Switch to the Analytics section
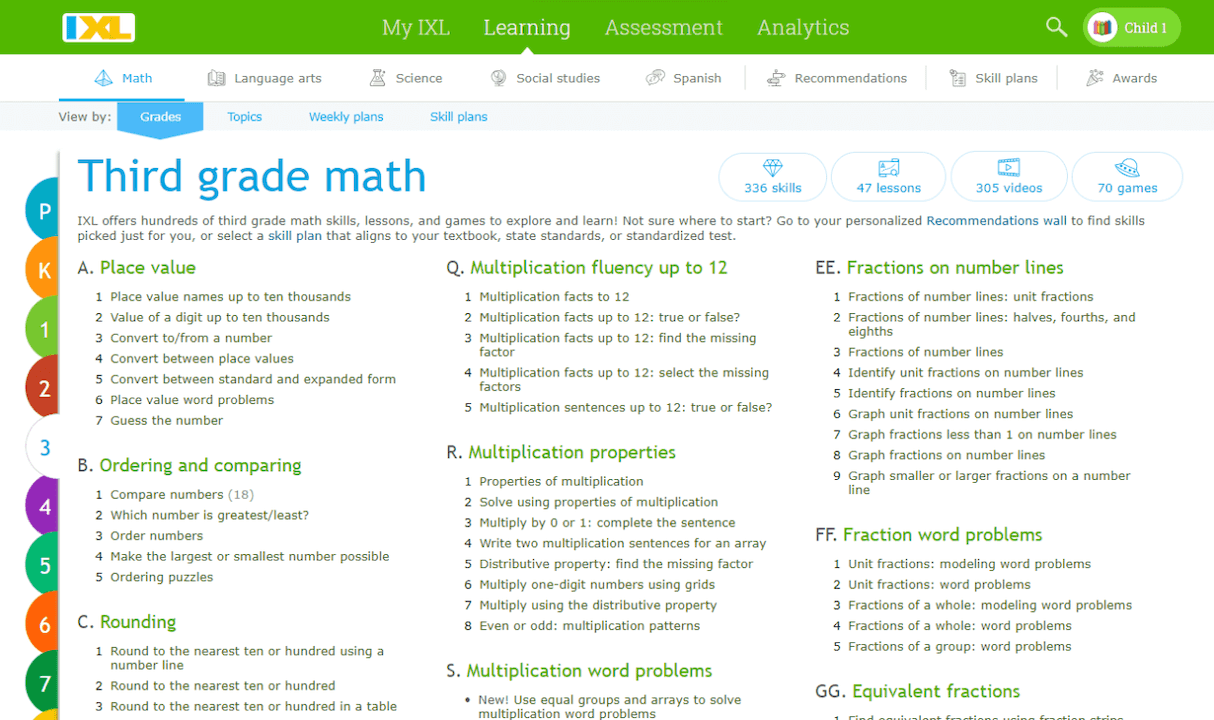1214x720 pixels. point(803,27)
